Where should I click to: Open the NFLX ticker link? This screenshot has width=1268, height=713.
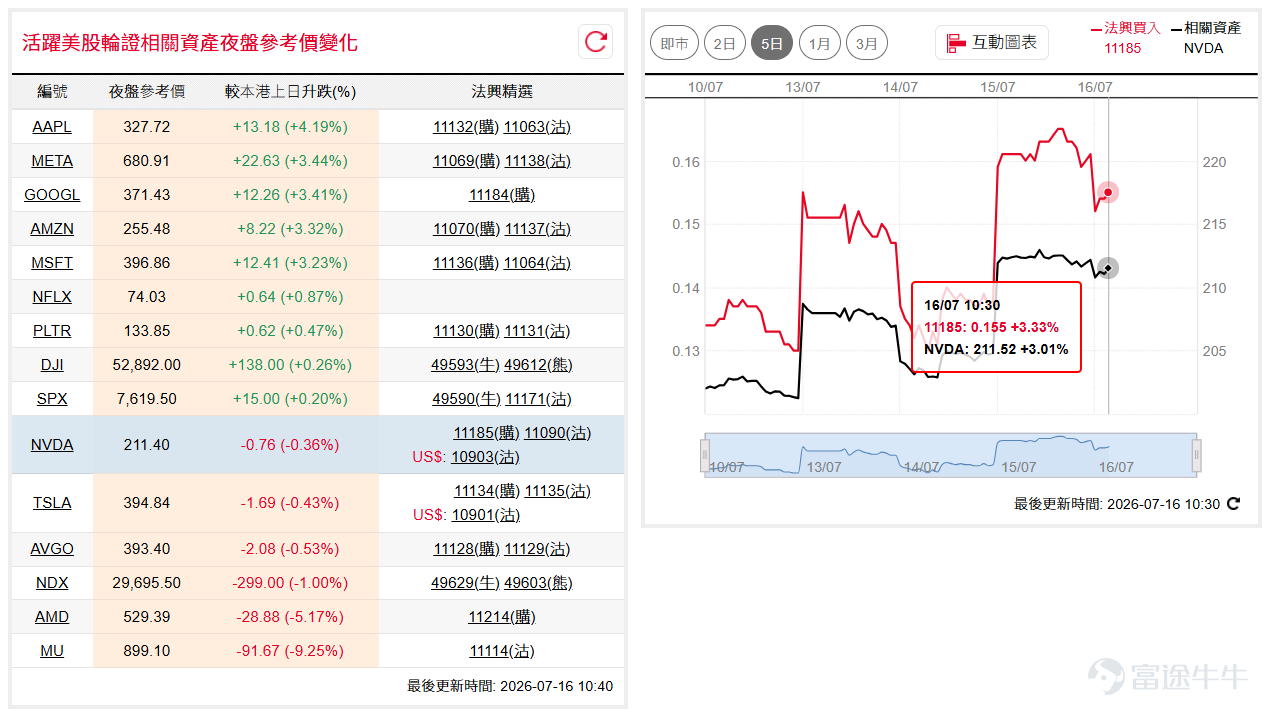click(52, 297)
